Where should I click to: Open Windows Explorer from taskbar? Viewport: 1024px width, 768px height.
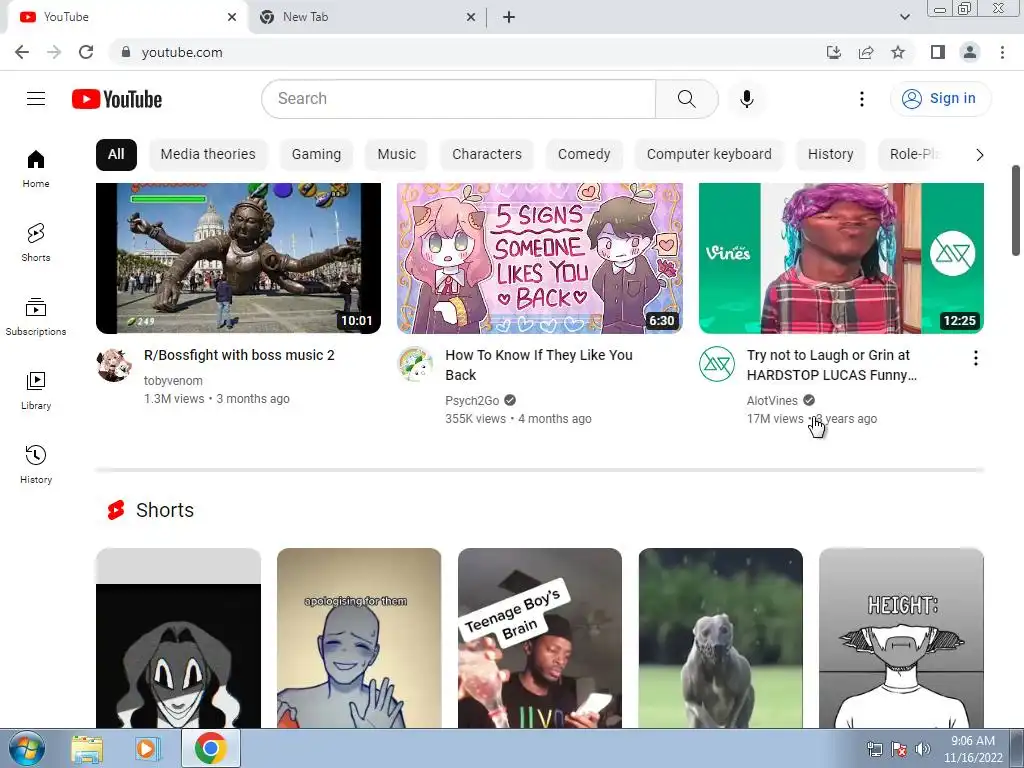coord(87,748)
